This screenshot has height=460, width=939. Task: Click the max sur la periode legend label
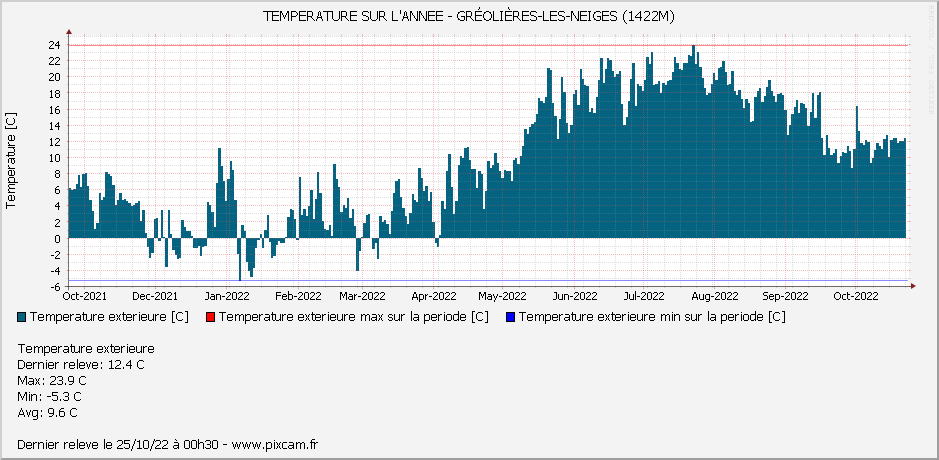pos(354,317)
